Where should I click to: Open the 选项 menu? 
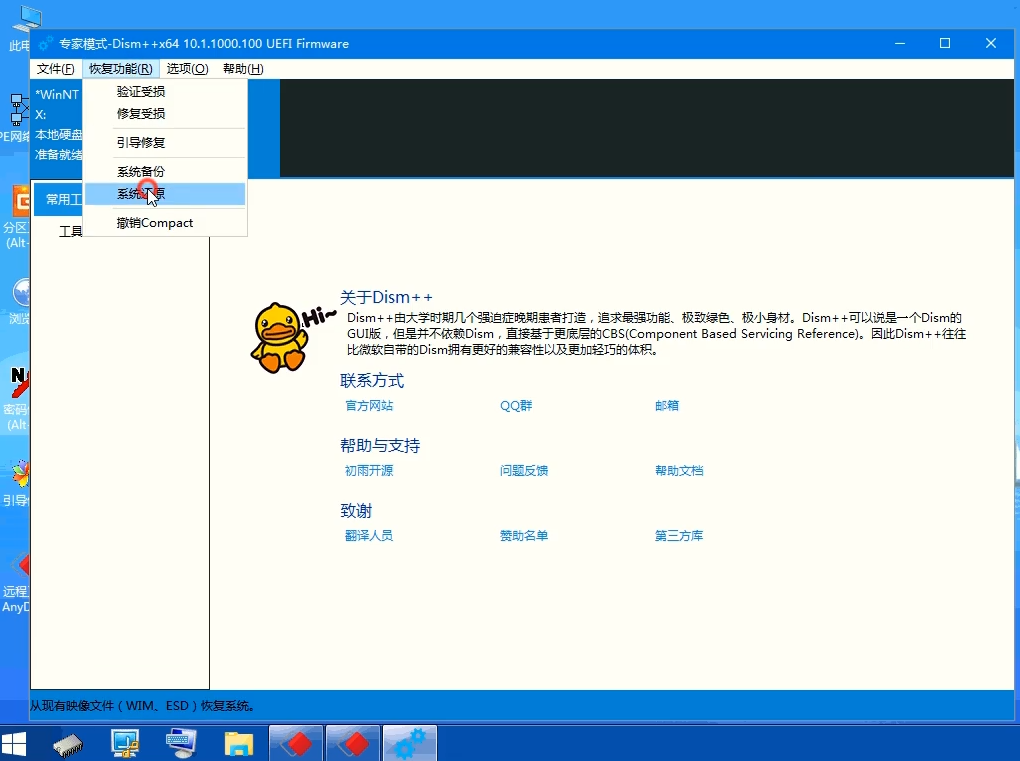pos(186,69)
